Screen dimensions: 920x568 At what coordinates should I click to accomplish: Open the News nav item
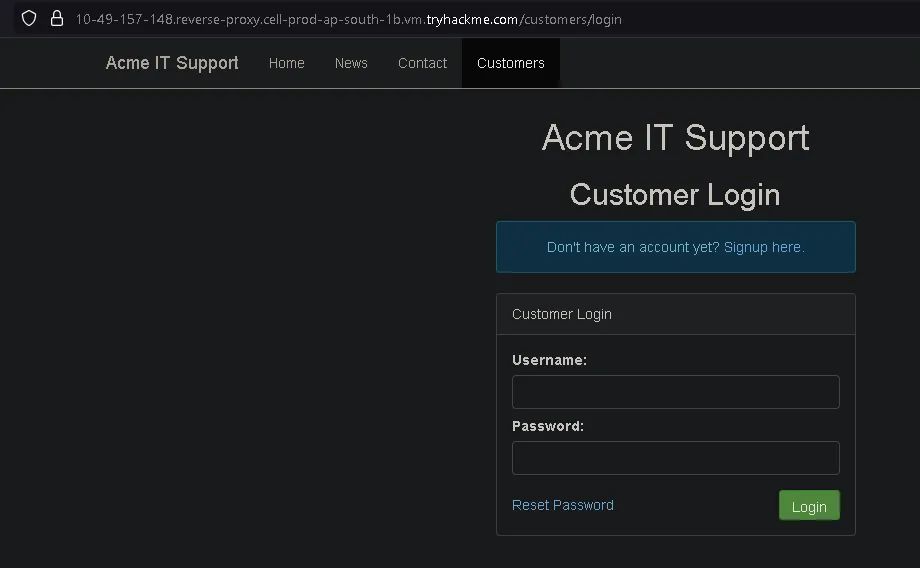tap(351, 63)
